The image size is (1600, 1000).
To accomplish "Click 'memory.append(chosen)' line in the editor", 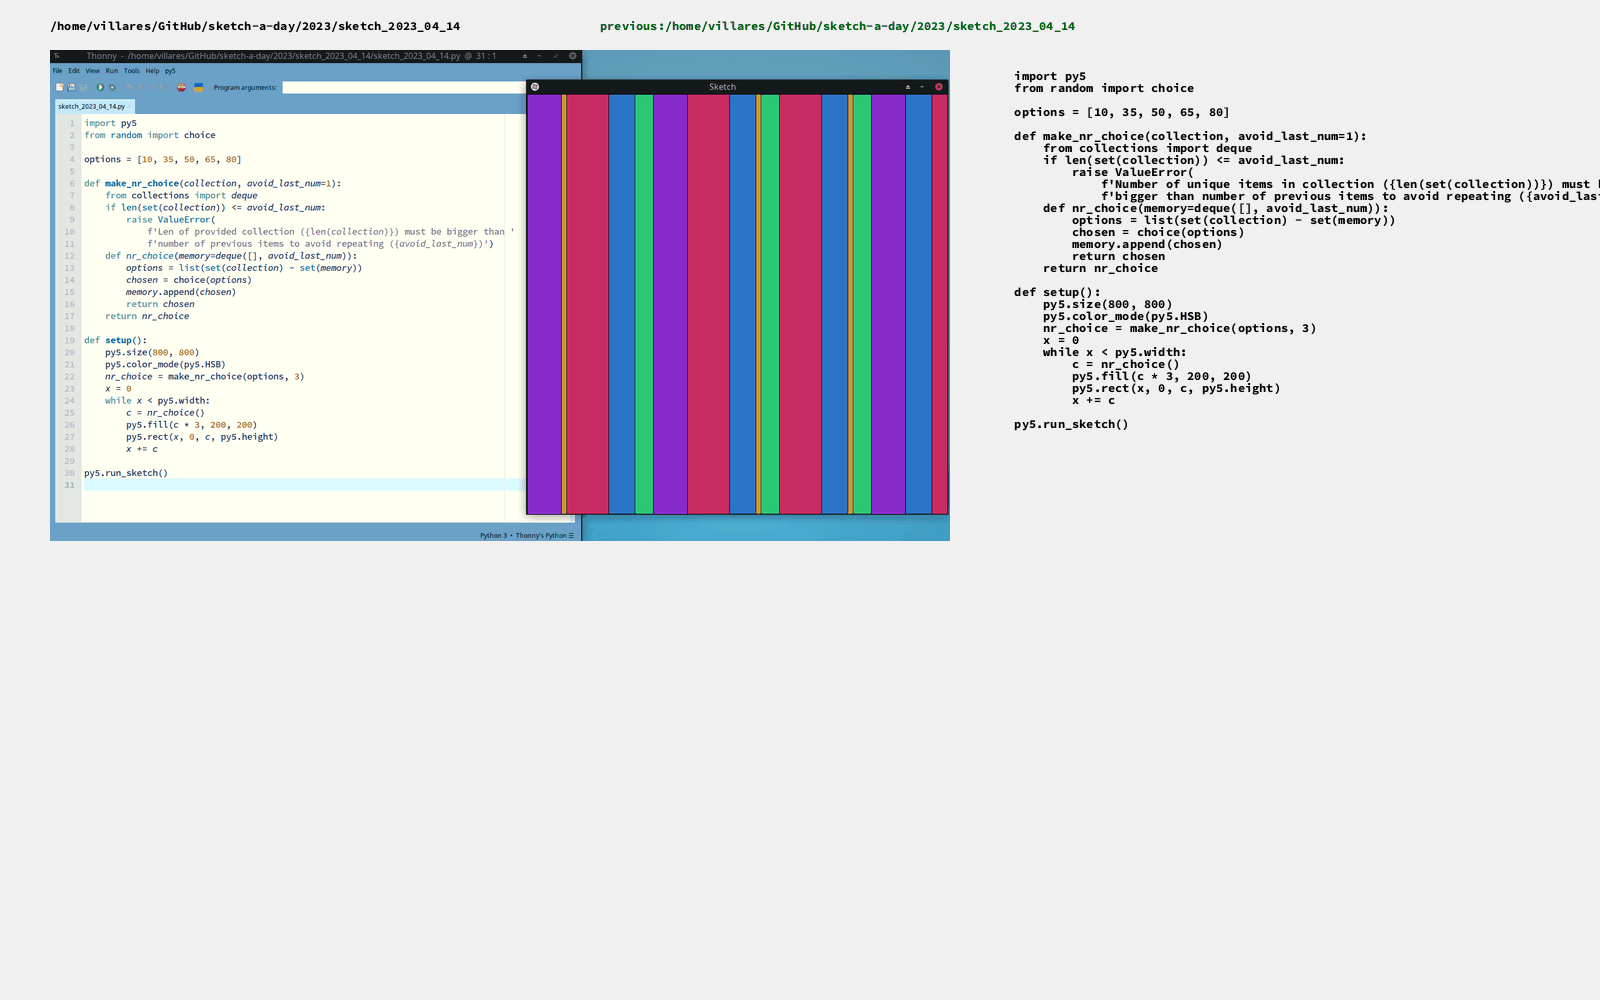I will click(181, 292).
